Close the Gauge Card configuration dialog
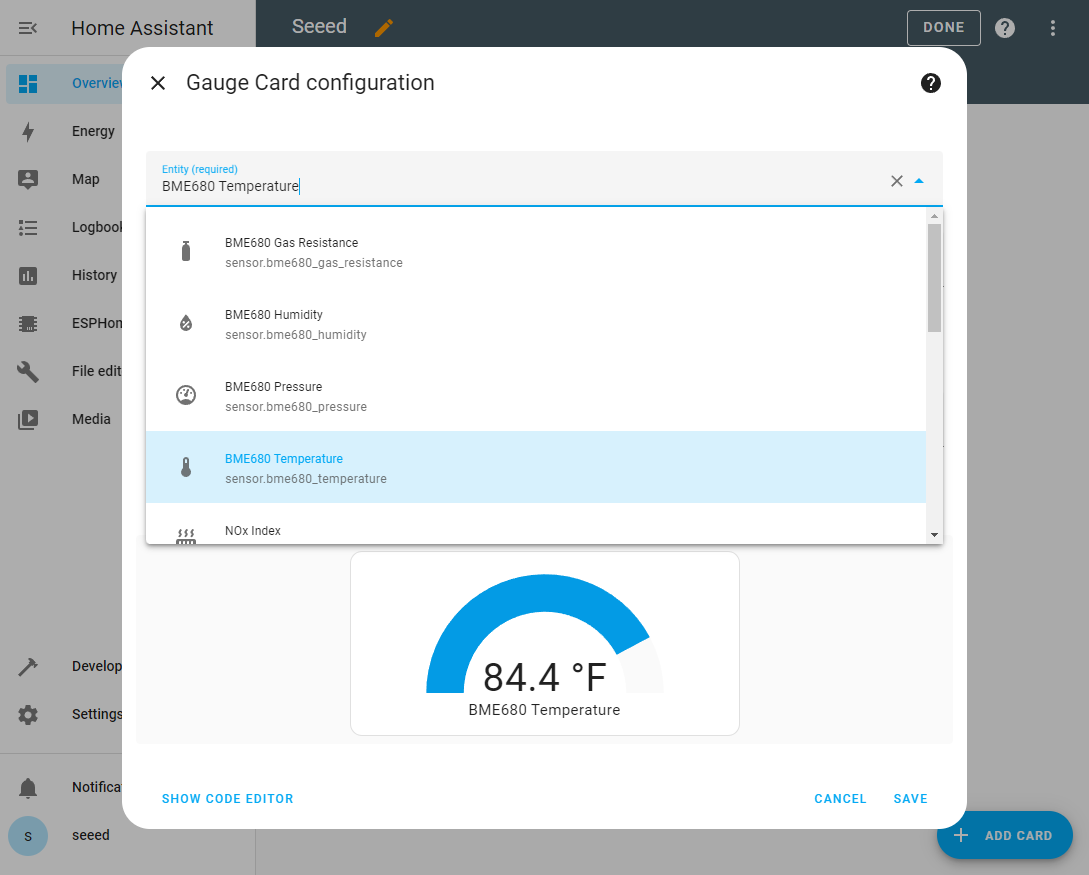Image resolution: width=1089 pixels, height=875 pixels. tap(158, 83)
